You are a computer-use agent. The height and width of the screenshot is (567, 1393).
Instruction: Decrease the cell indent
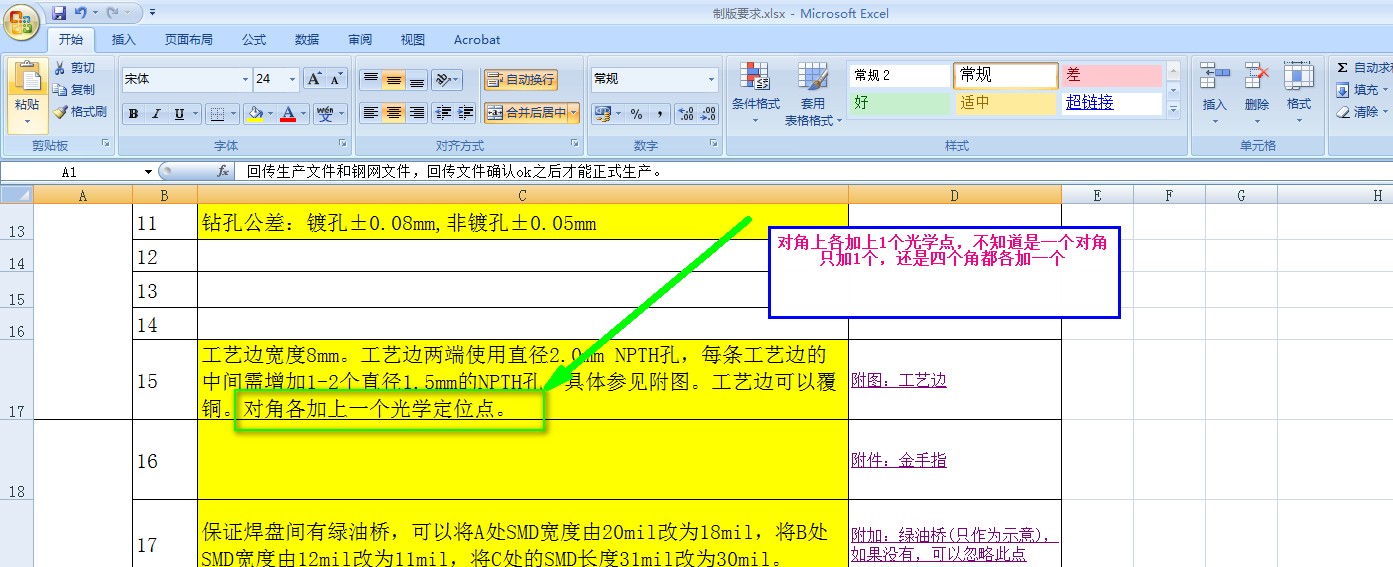(443, 113)
